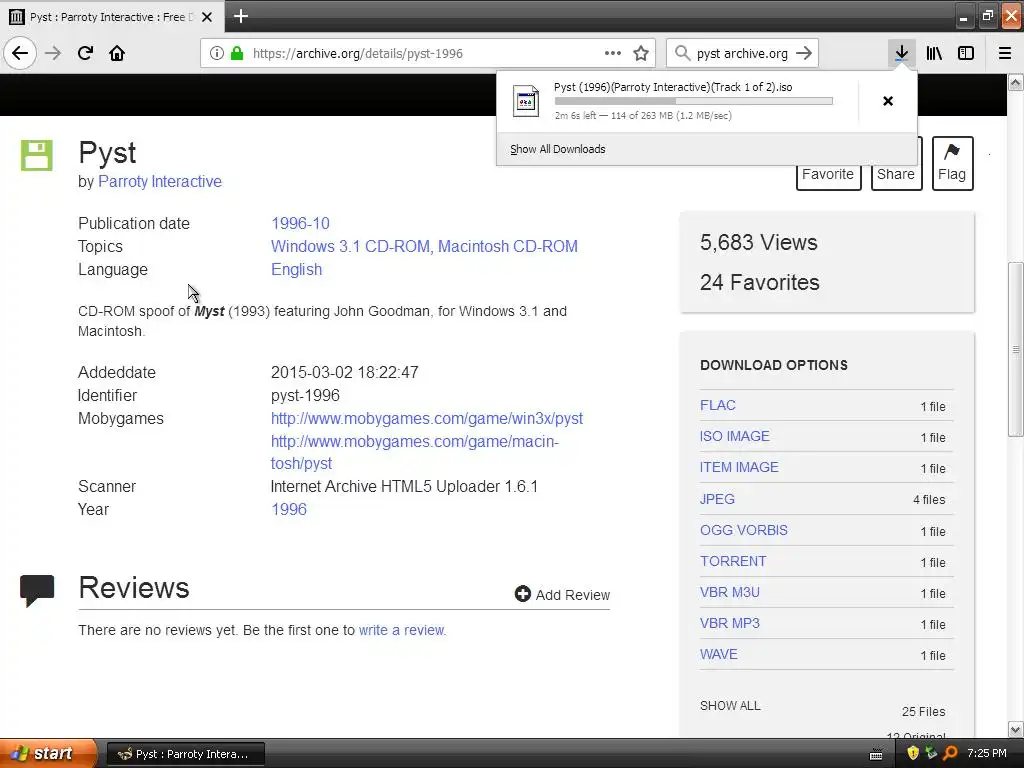Submit search with the arrow button
This screenshot has height=768, width=1024.
pos(804,53)
